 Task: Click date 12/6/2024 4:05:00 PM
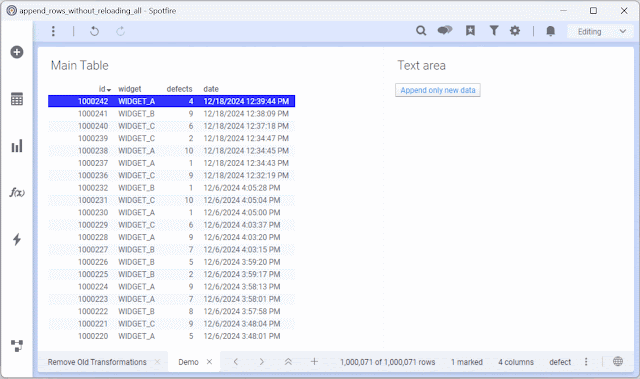(x=242, y=213)
